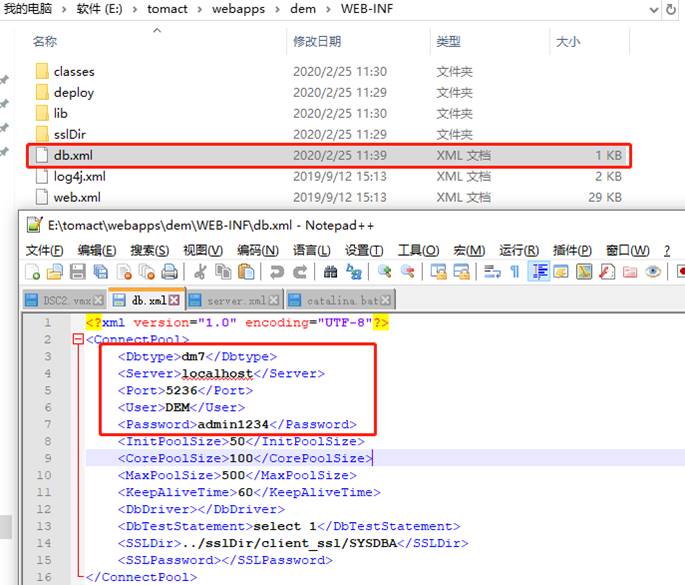
Task: Toggle synchronized vertical scrolling
Action: 438,272
